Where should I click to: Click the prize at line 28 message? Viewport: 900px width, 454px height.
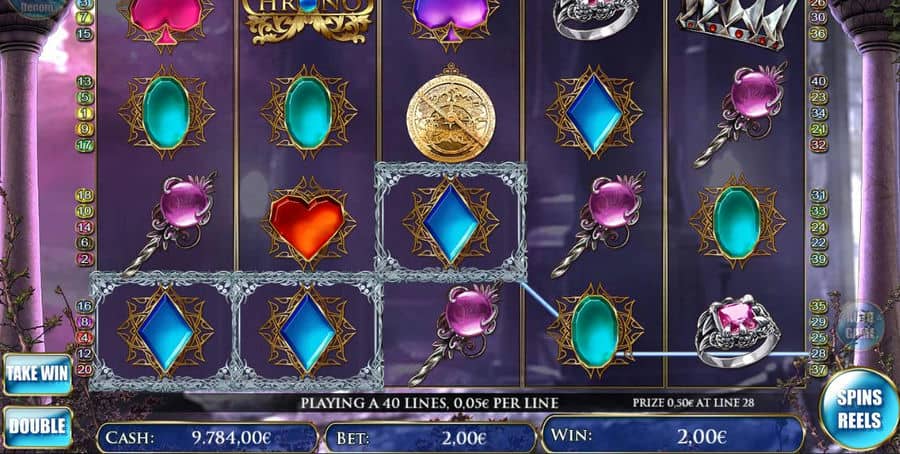pyautogui.click(x=693, y=403)
